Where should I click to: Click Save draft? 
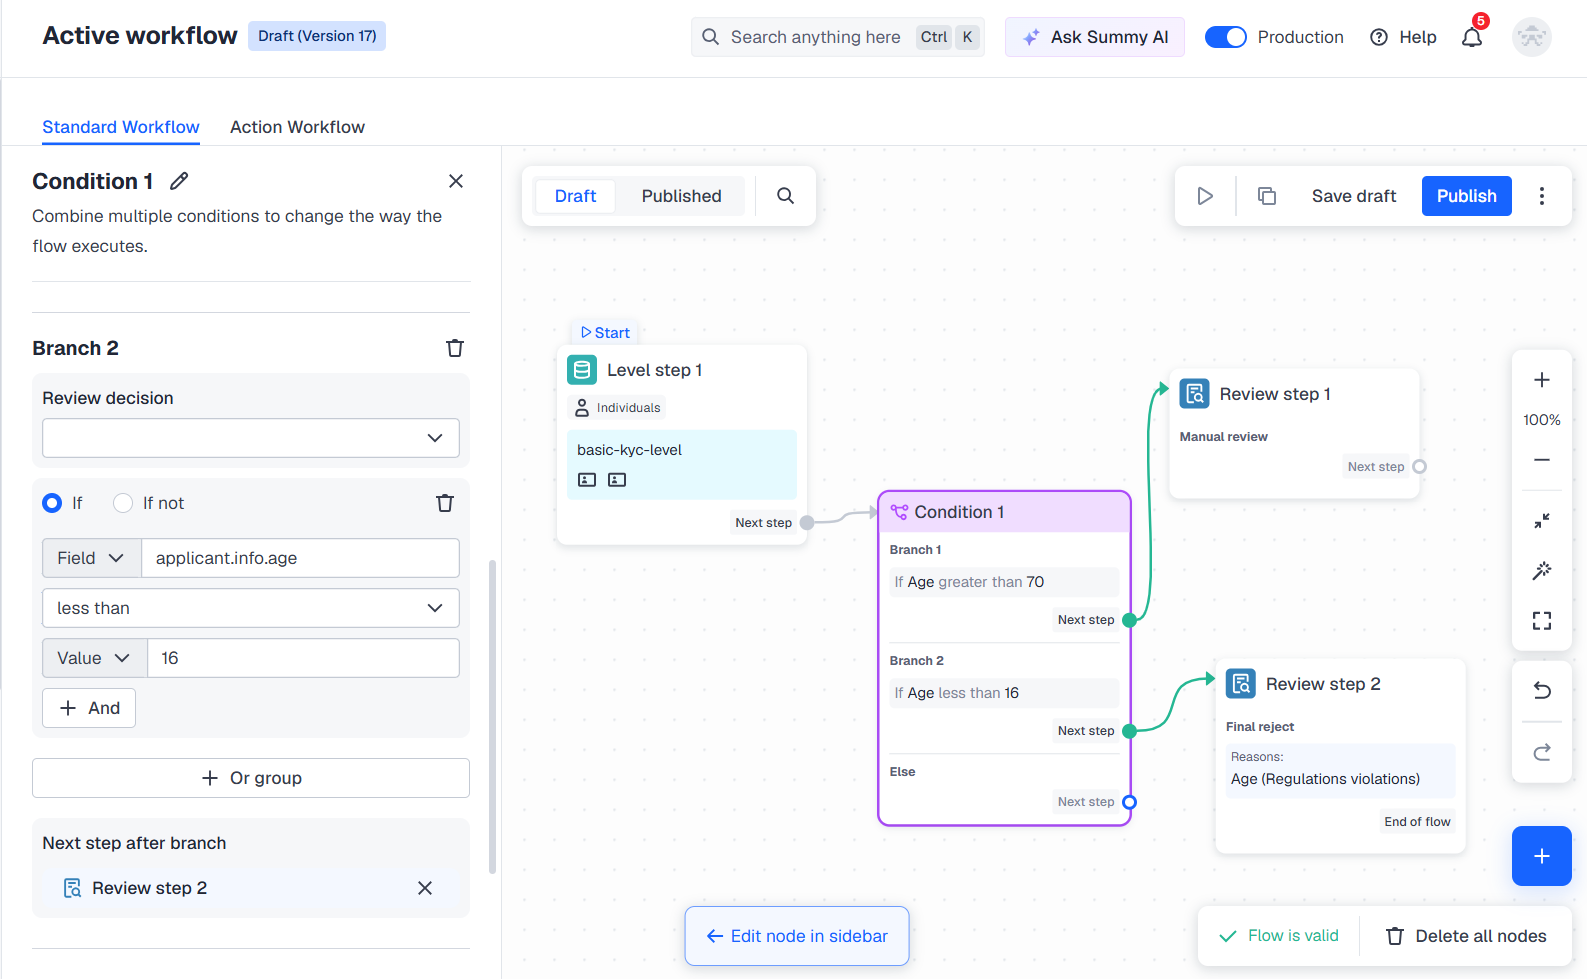coord(1354,196)
